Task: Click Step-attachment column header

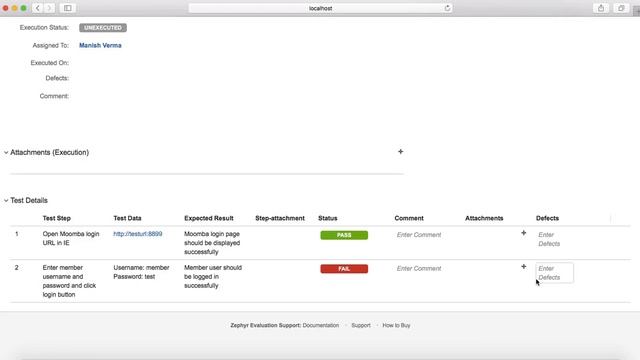Action: [x=280, y=218]
